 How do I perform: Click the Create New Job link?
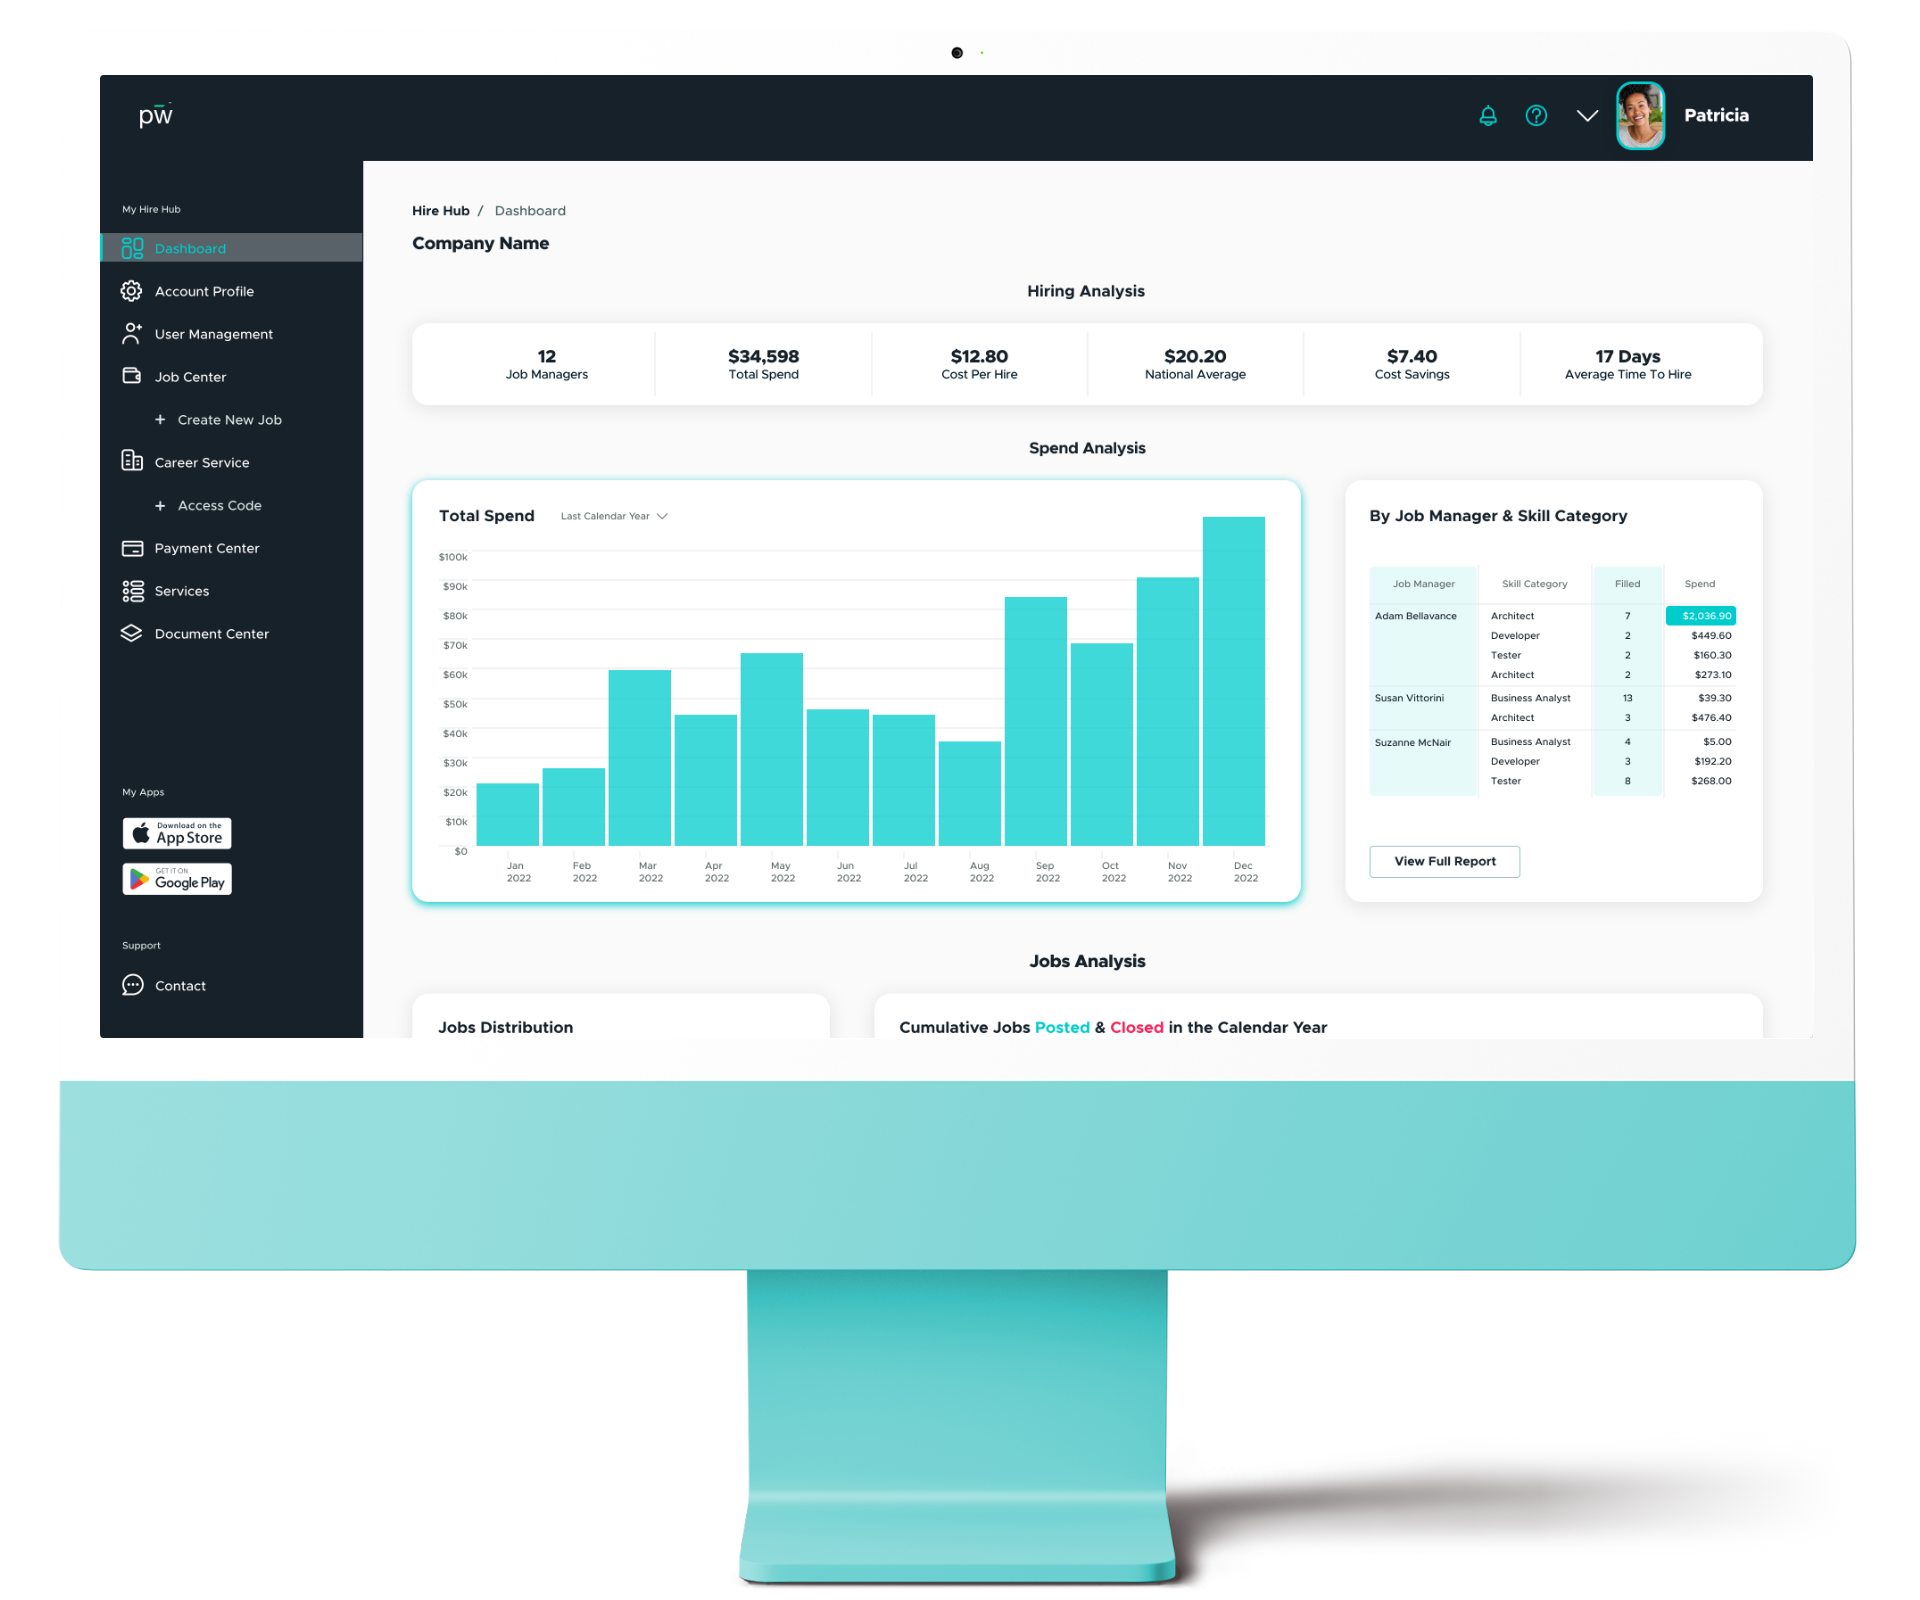[228, 418]
